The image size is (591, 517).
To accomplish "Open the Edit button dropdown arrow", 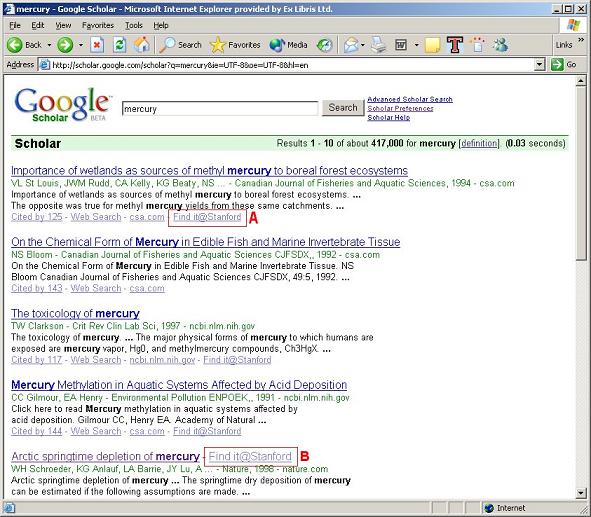I will (x=416, y=45).
